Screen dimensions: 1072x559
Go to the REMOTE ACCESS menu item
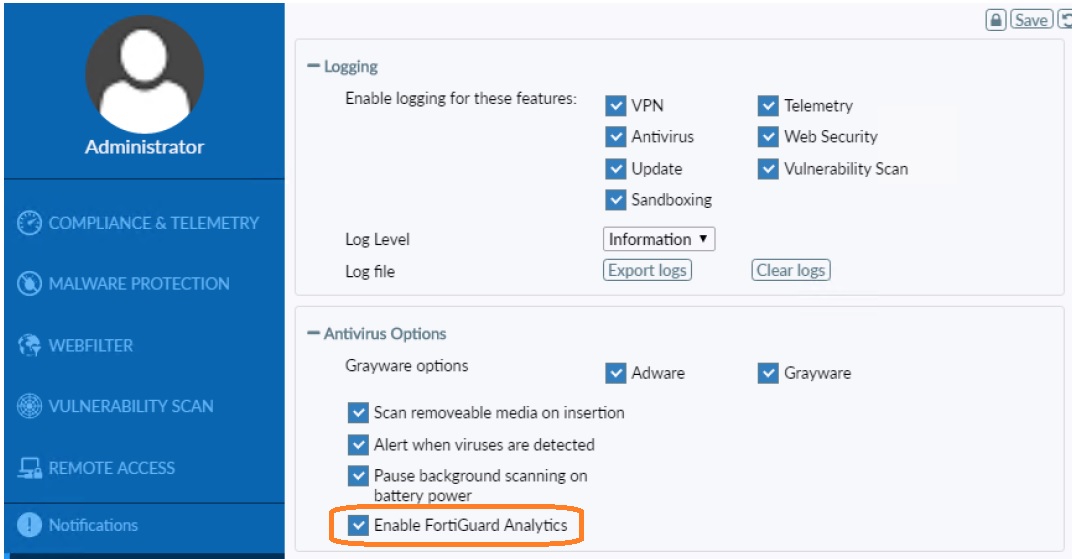pyautogui.click(x=112, y=468)
